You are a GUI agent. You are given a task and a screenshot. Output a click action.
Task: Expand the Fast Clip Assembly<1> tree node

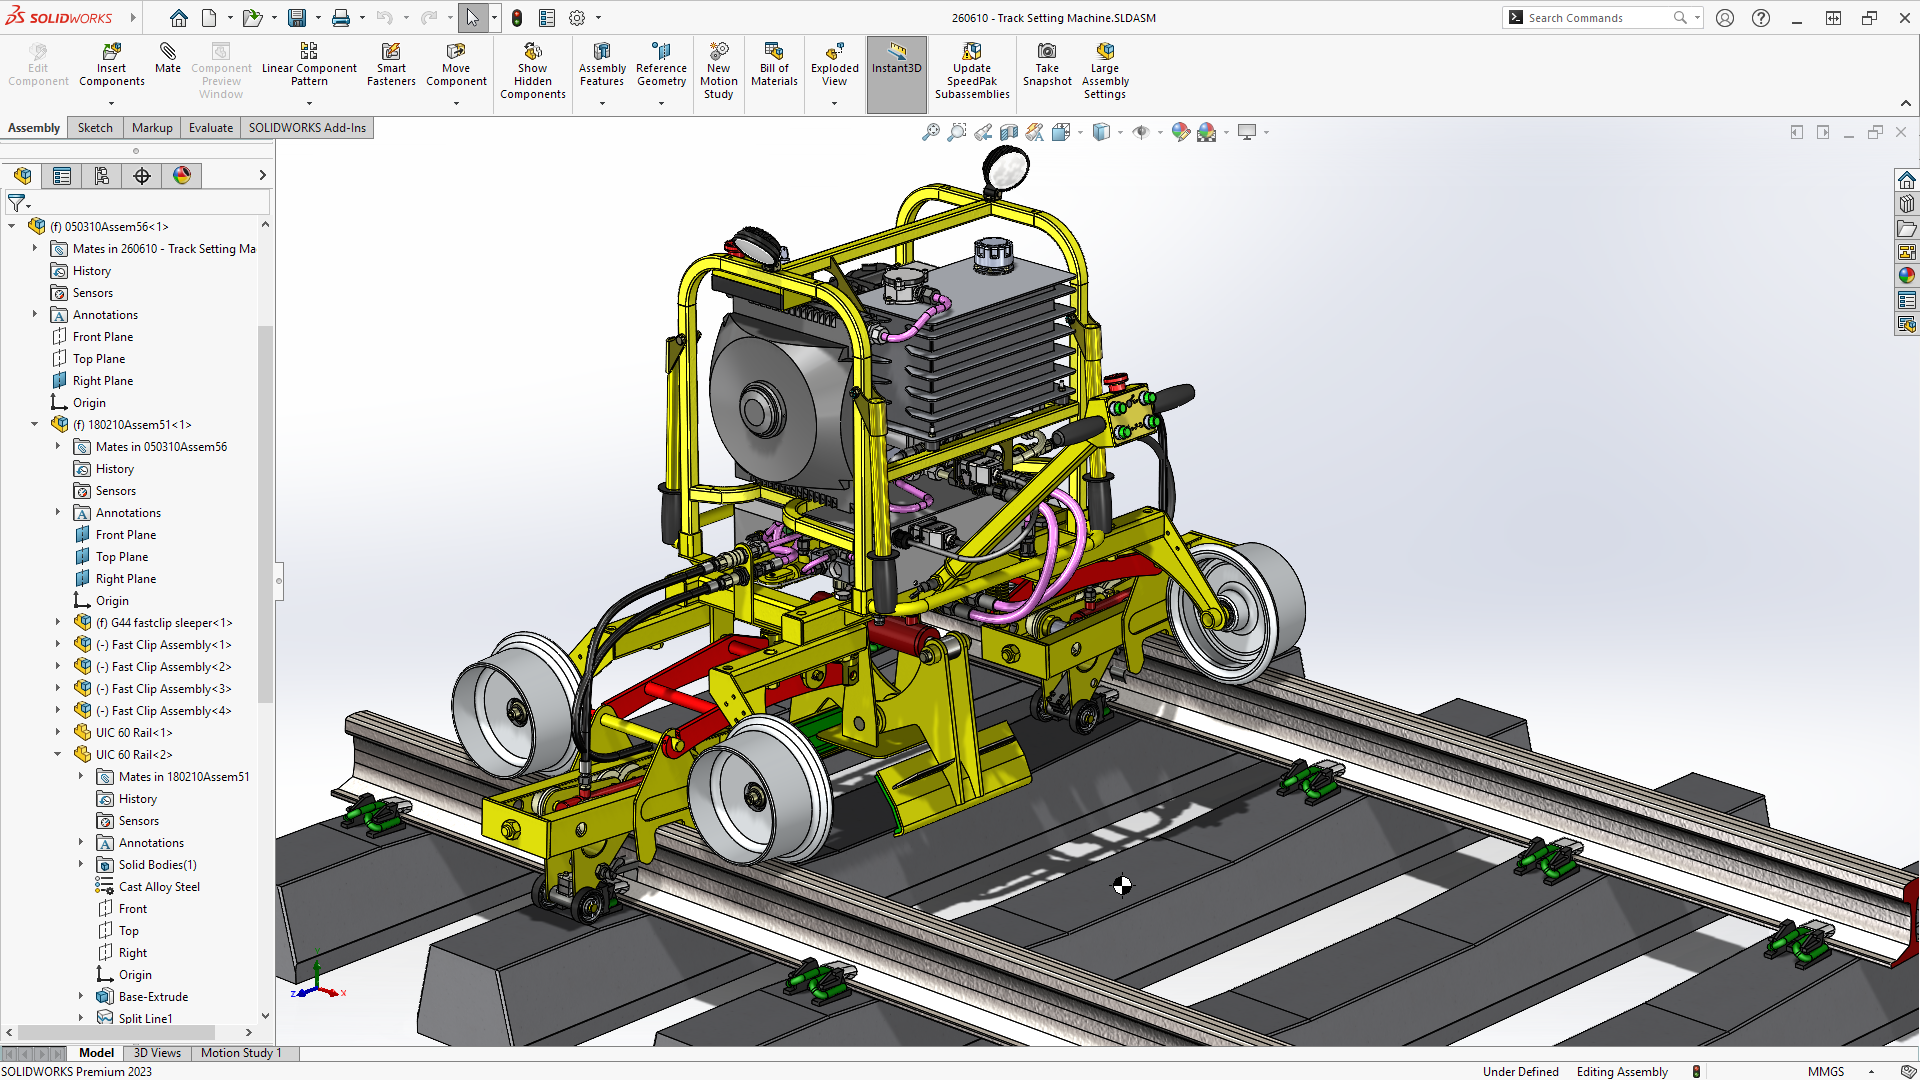57,644
